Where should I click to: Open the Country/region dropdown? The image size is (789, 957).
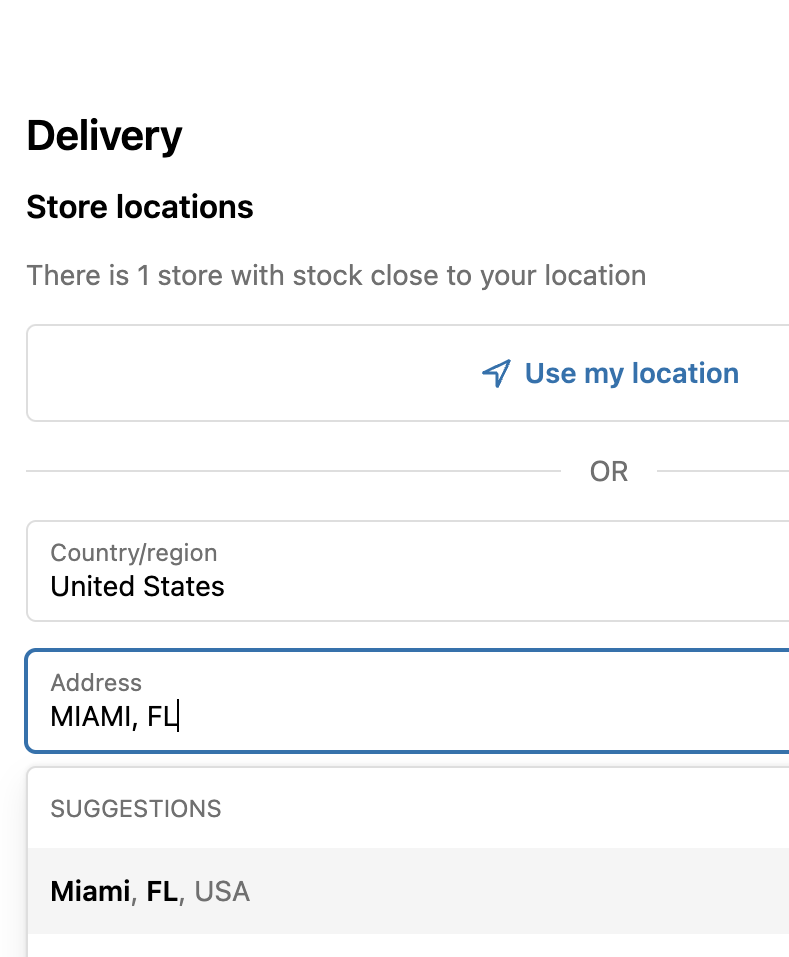coord(408,571)
